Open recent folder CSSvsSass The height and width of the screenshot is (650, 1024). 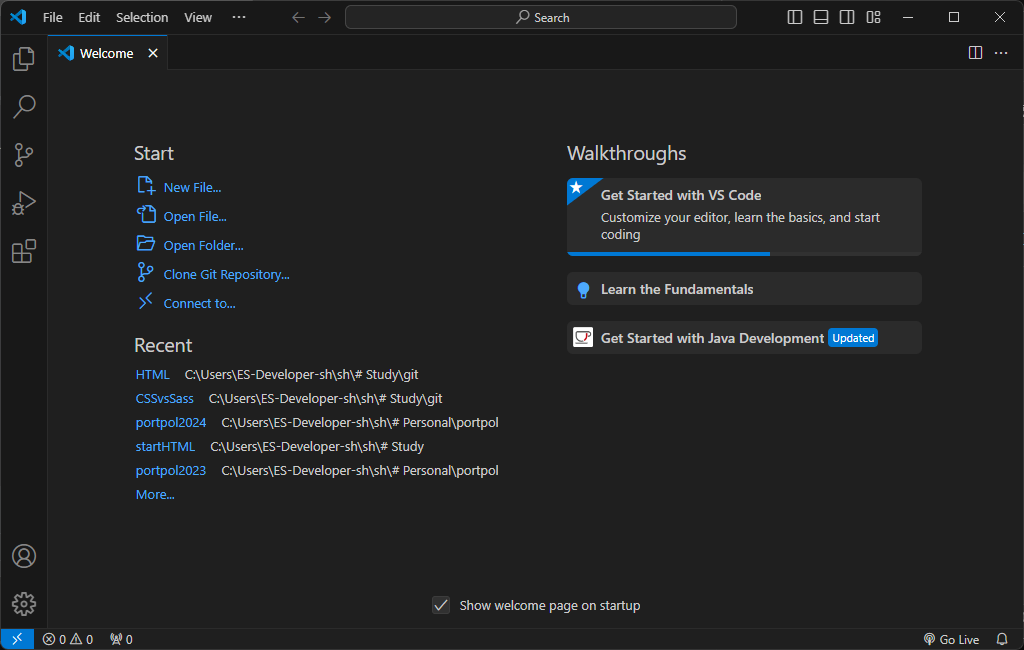(x=165, y=398)
